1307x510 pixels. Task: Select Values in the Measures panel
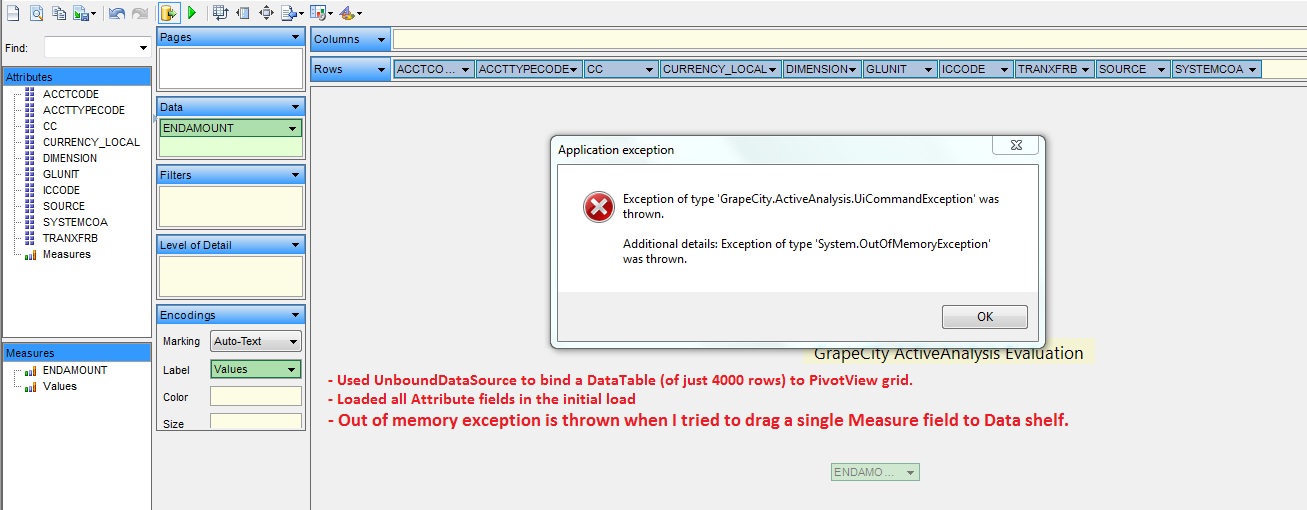click(60, 386)
